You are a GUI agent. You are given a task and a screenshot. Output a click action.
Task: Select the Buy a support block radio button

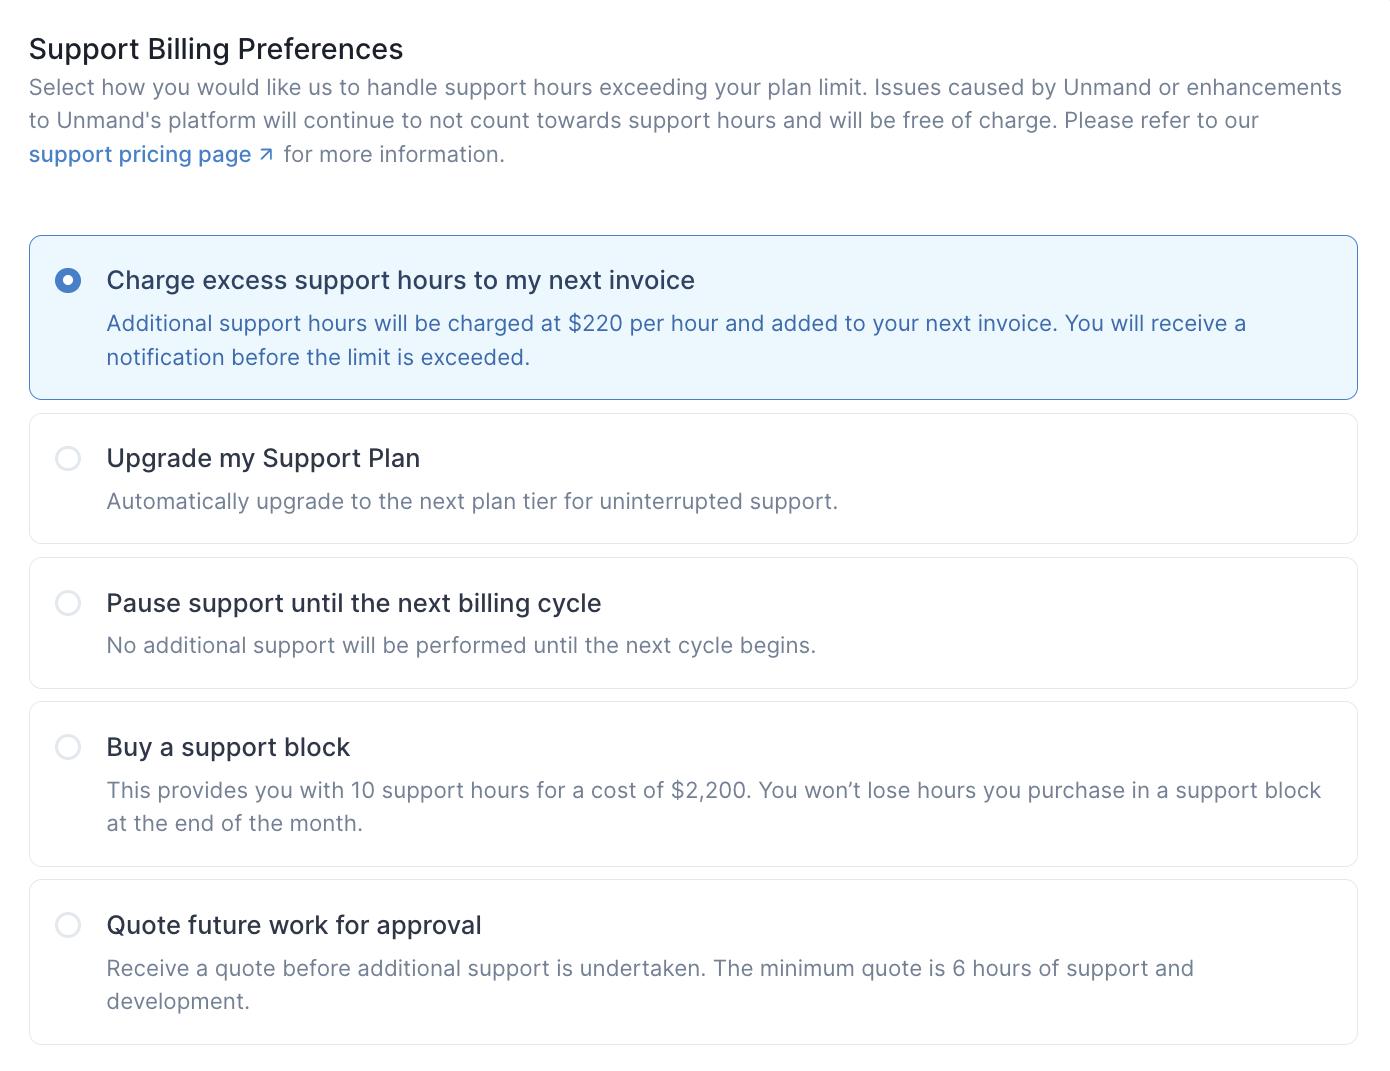[x=68, y=747]
